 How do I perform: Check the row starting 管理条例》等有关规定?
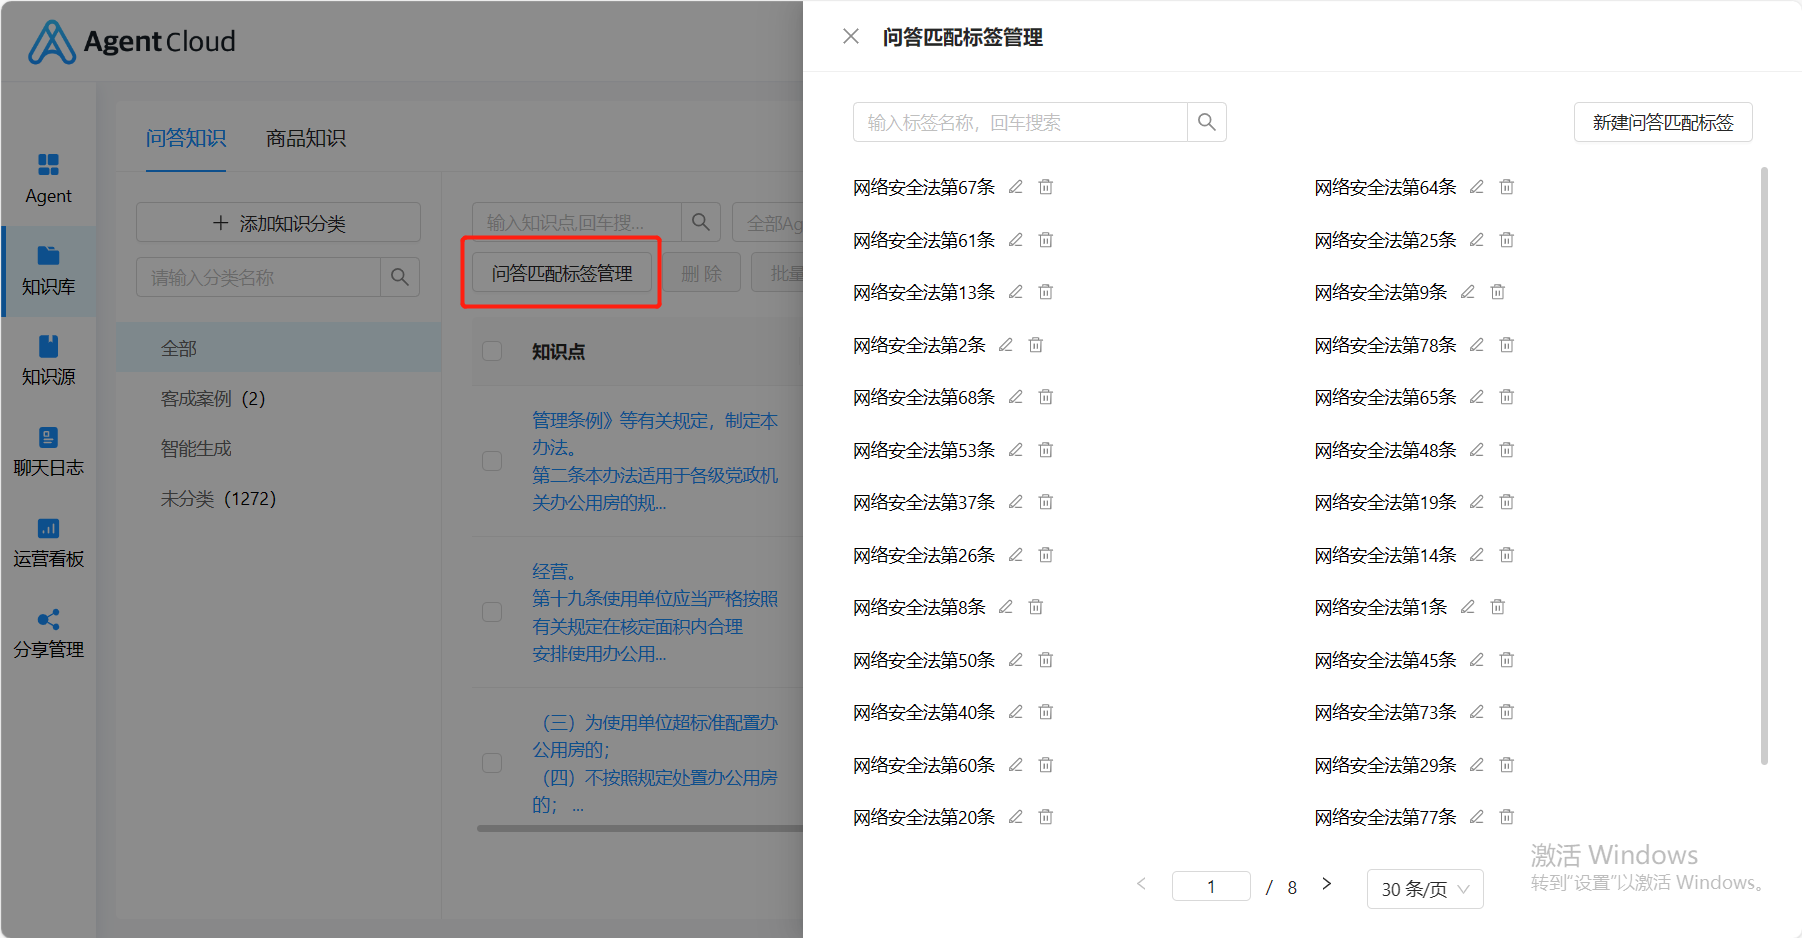[x=492, y=461]
